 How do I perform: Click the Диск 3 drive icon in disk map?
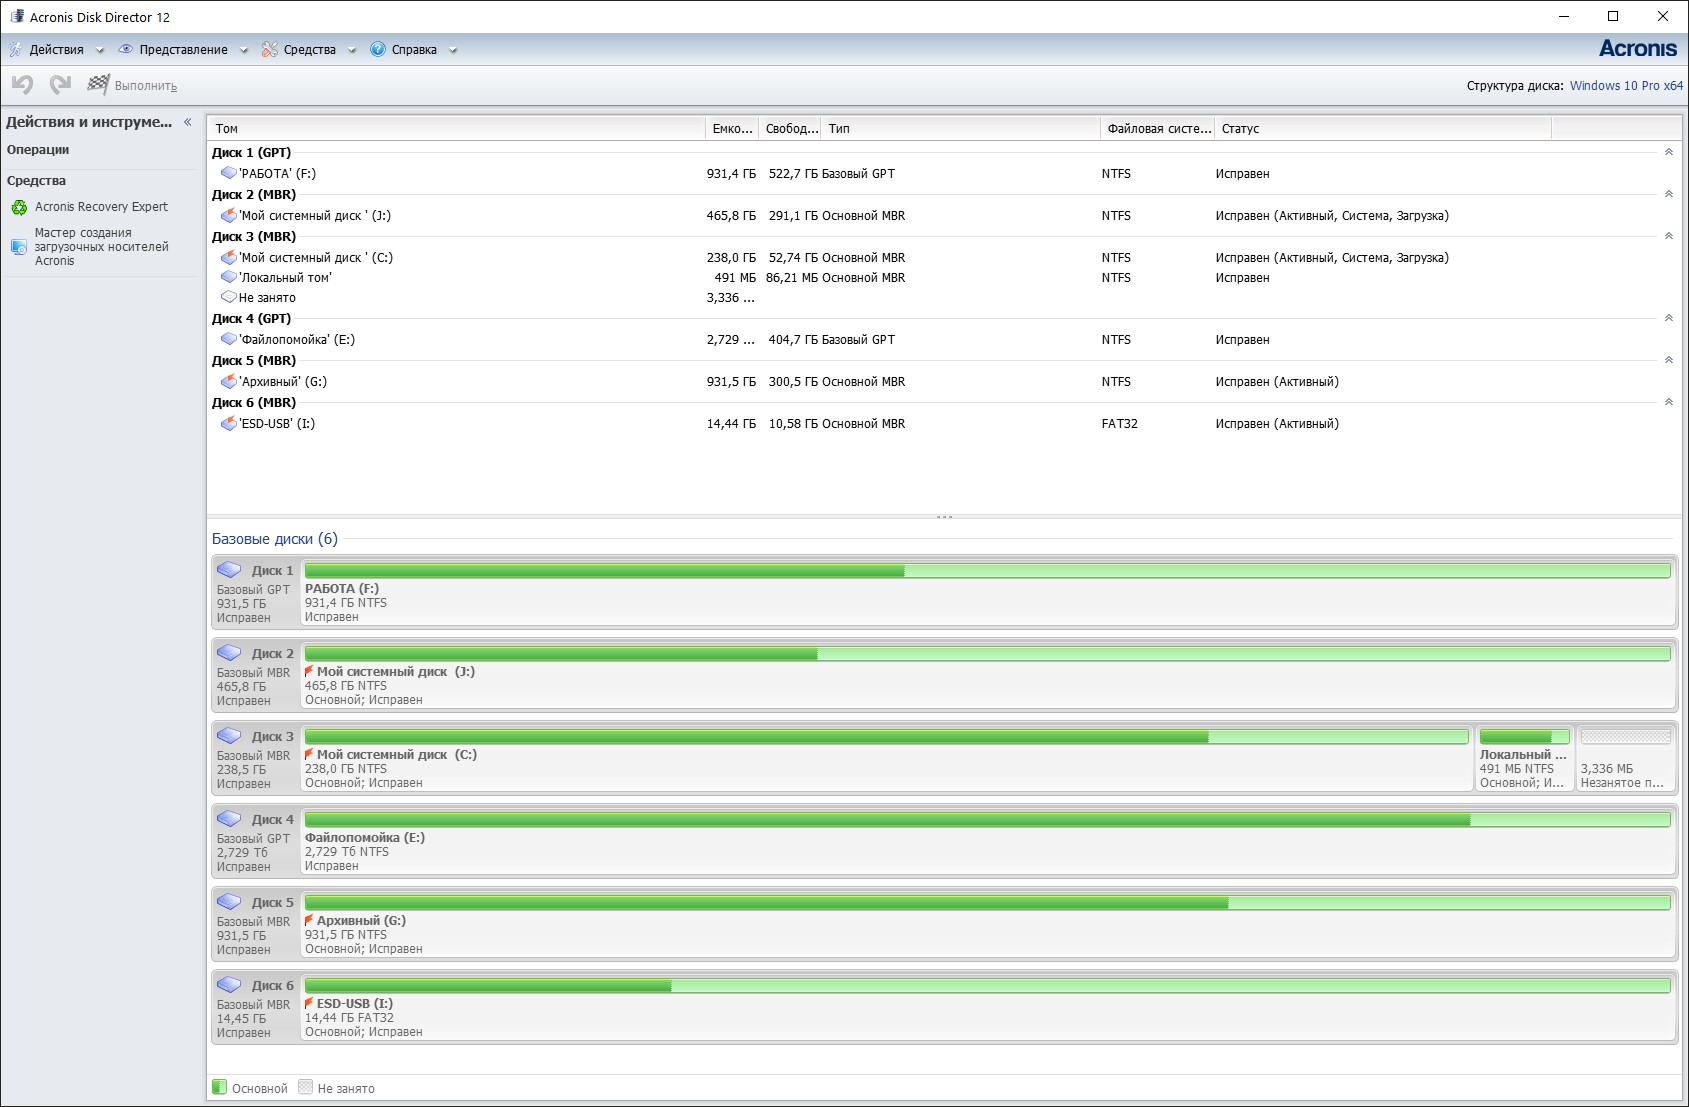click(x=230, y=736)
